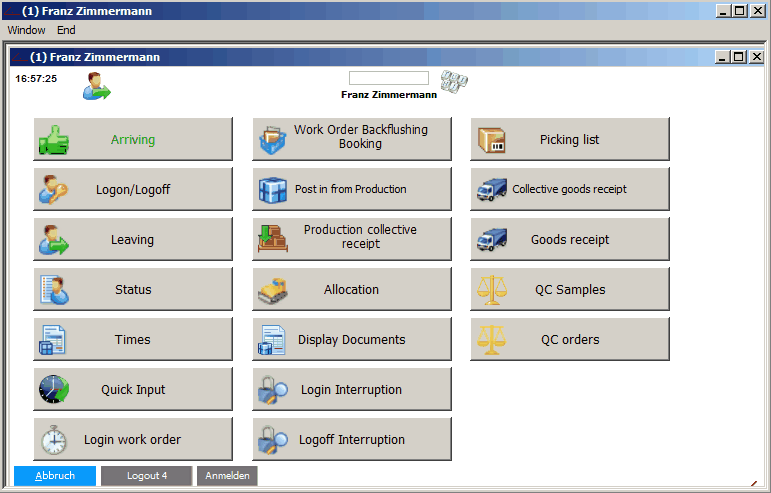Screen dimensions: 771x493
Task: Click the scales icon for QC Samples
Action: pos(492,290)
